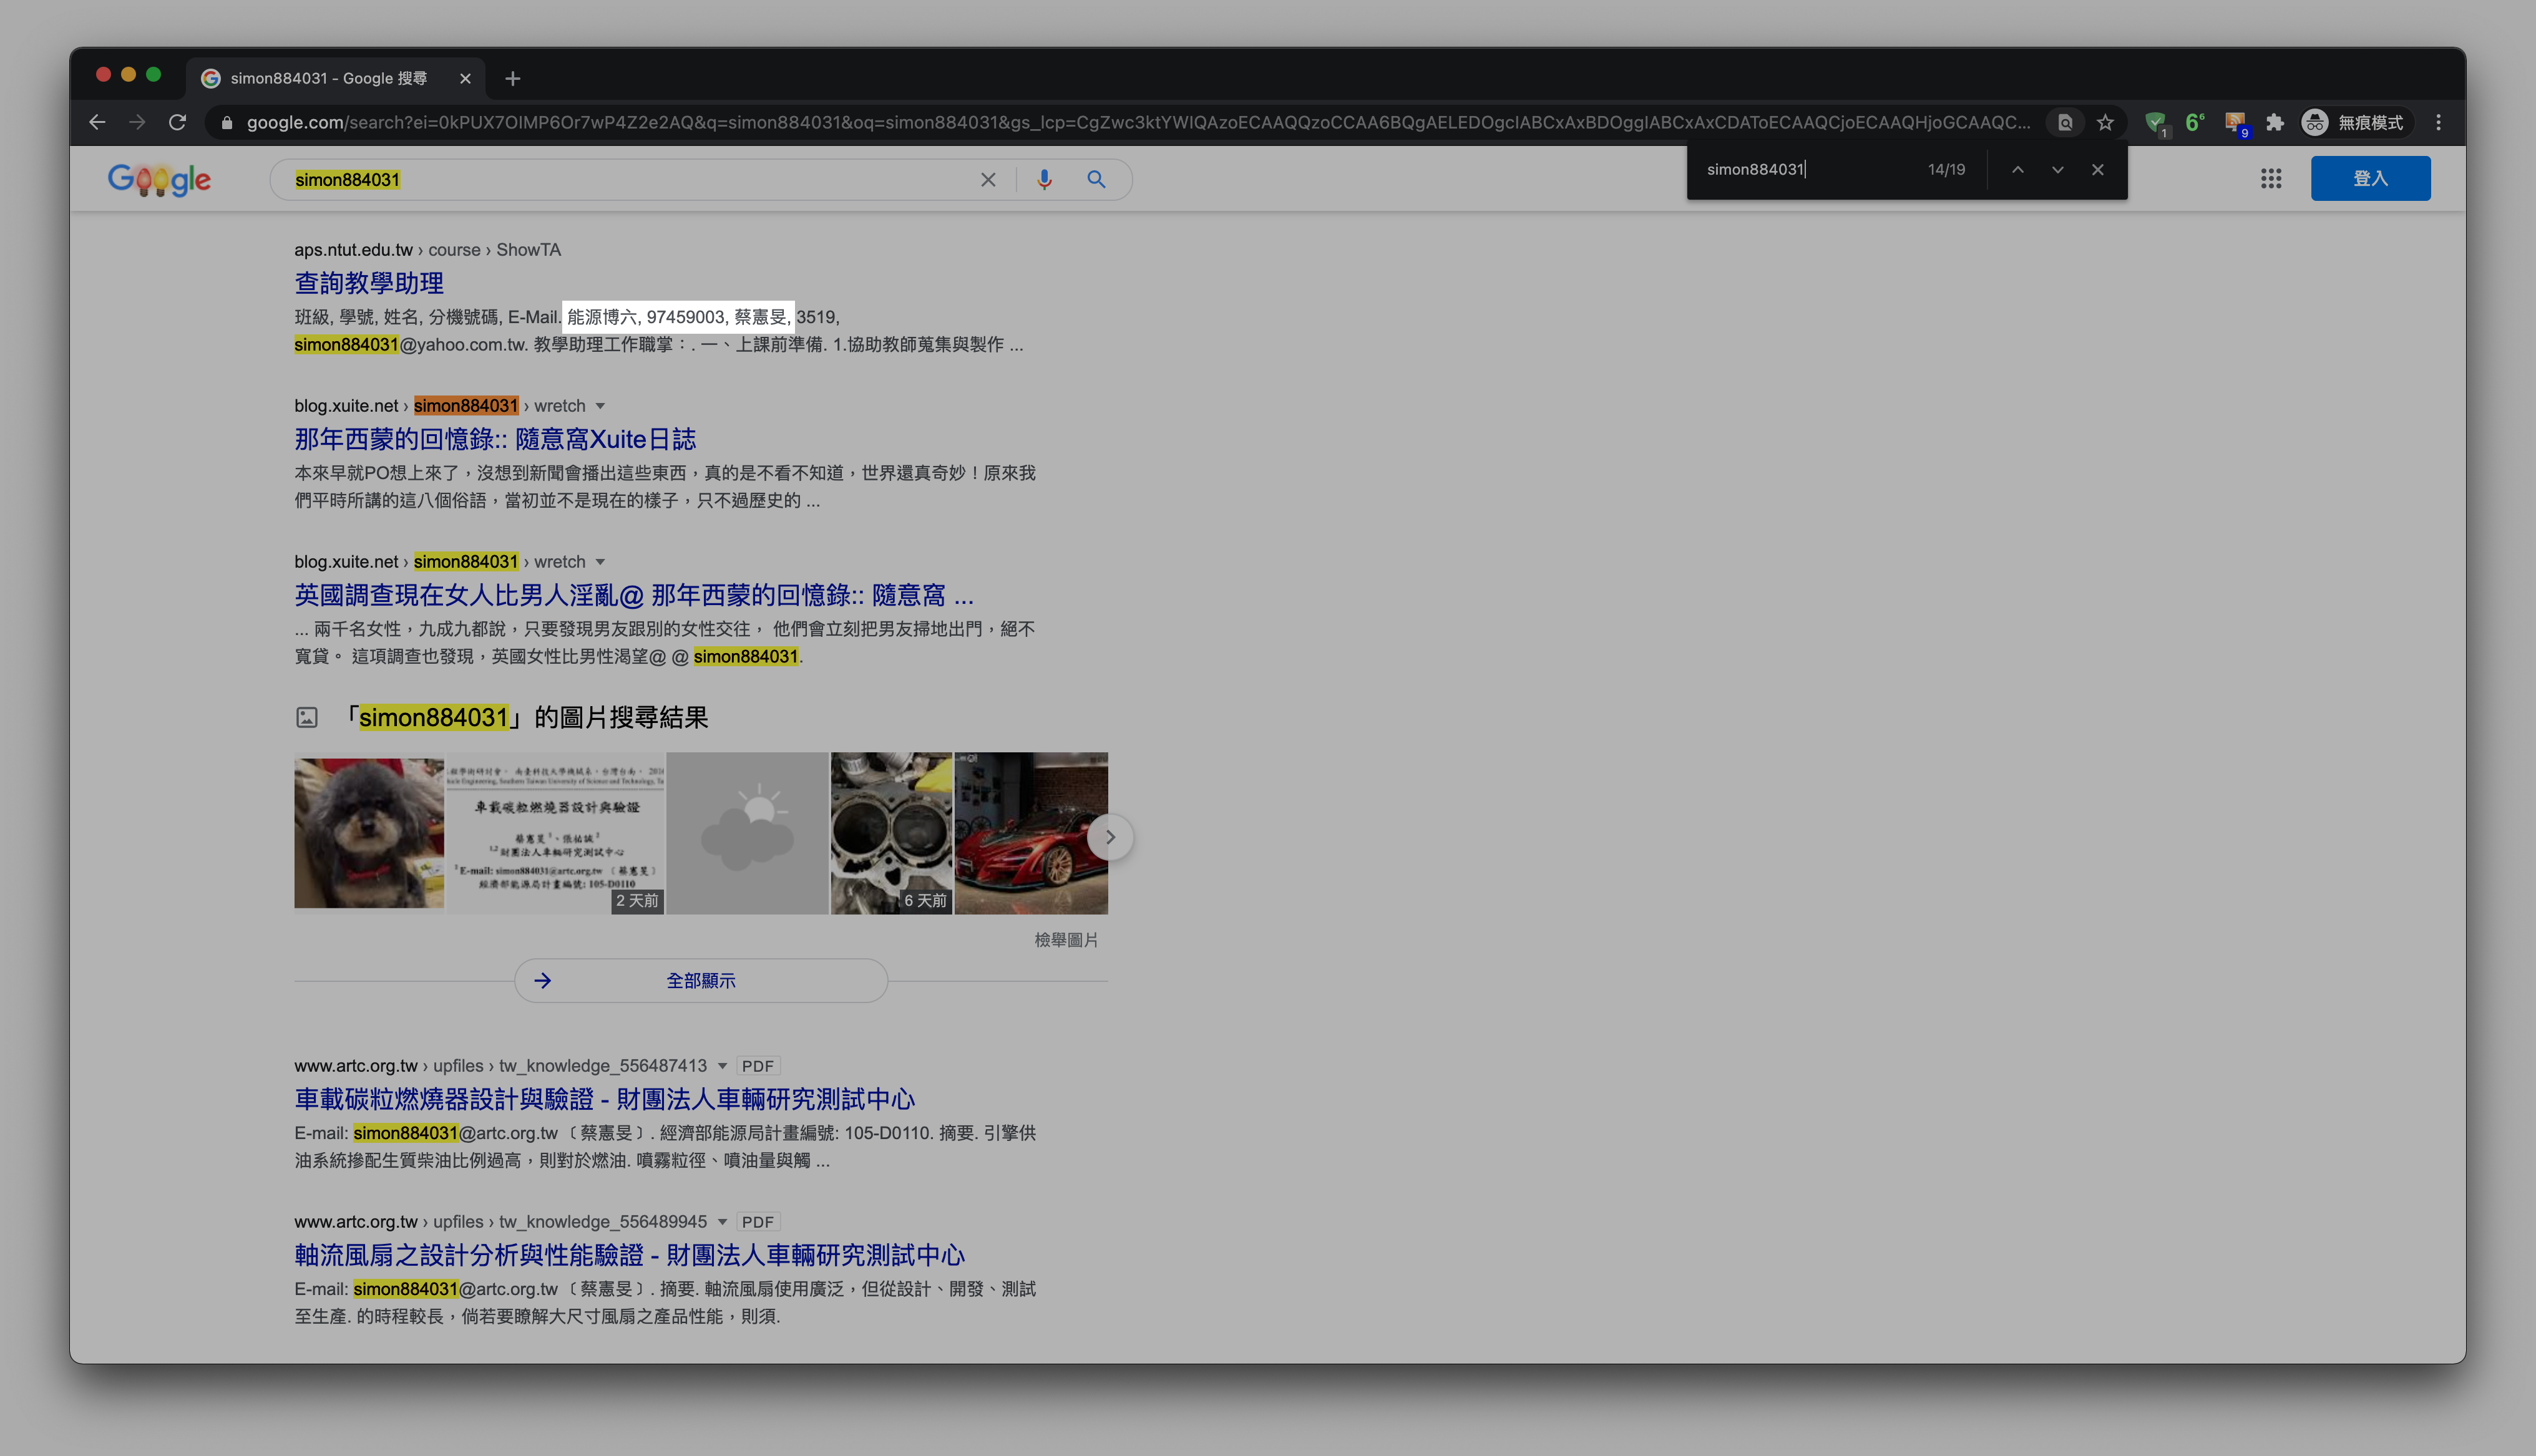The height and width of the screenshot is (1456, 2536).
Task: Go to previous find match
Action: (2018, 170)
